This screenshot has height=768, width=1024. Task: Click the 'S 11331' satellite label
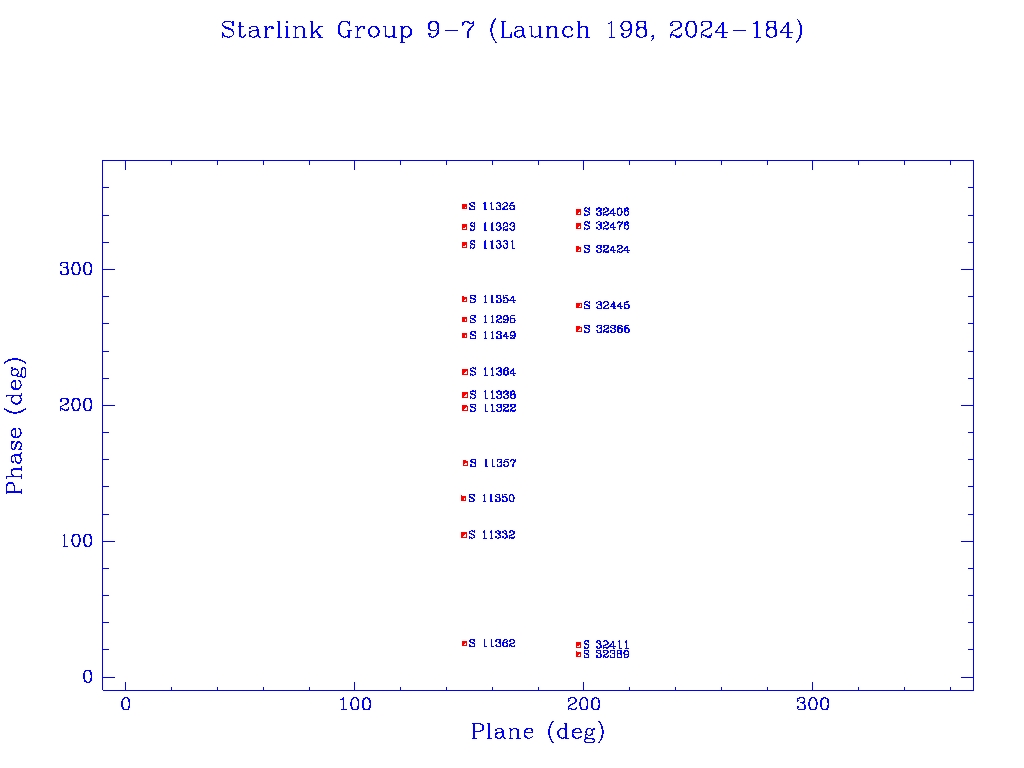(x=492, y=245)
